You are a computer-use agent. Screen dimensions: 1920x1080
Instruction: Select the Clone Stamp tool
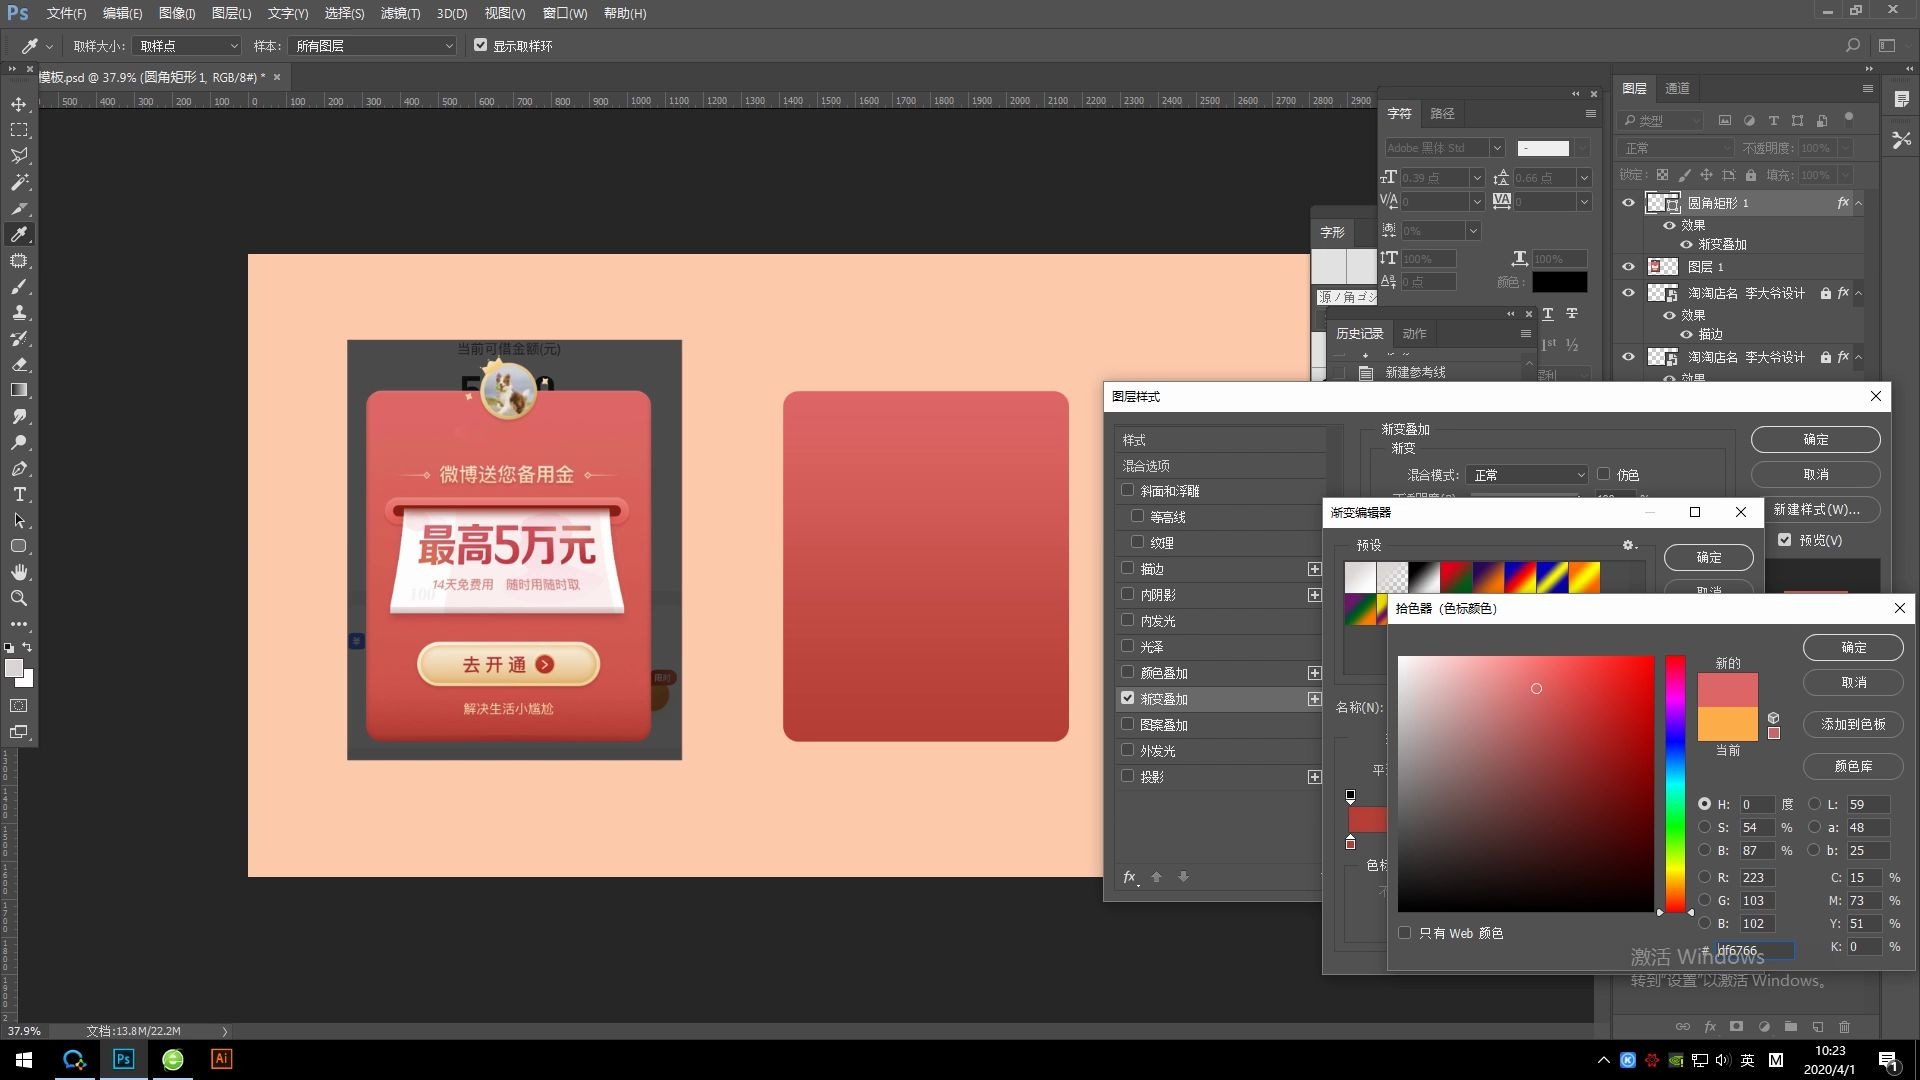point(19,312)
